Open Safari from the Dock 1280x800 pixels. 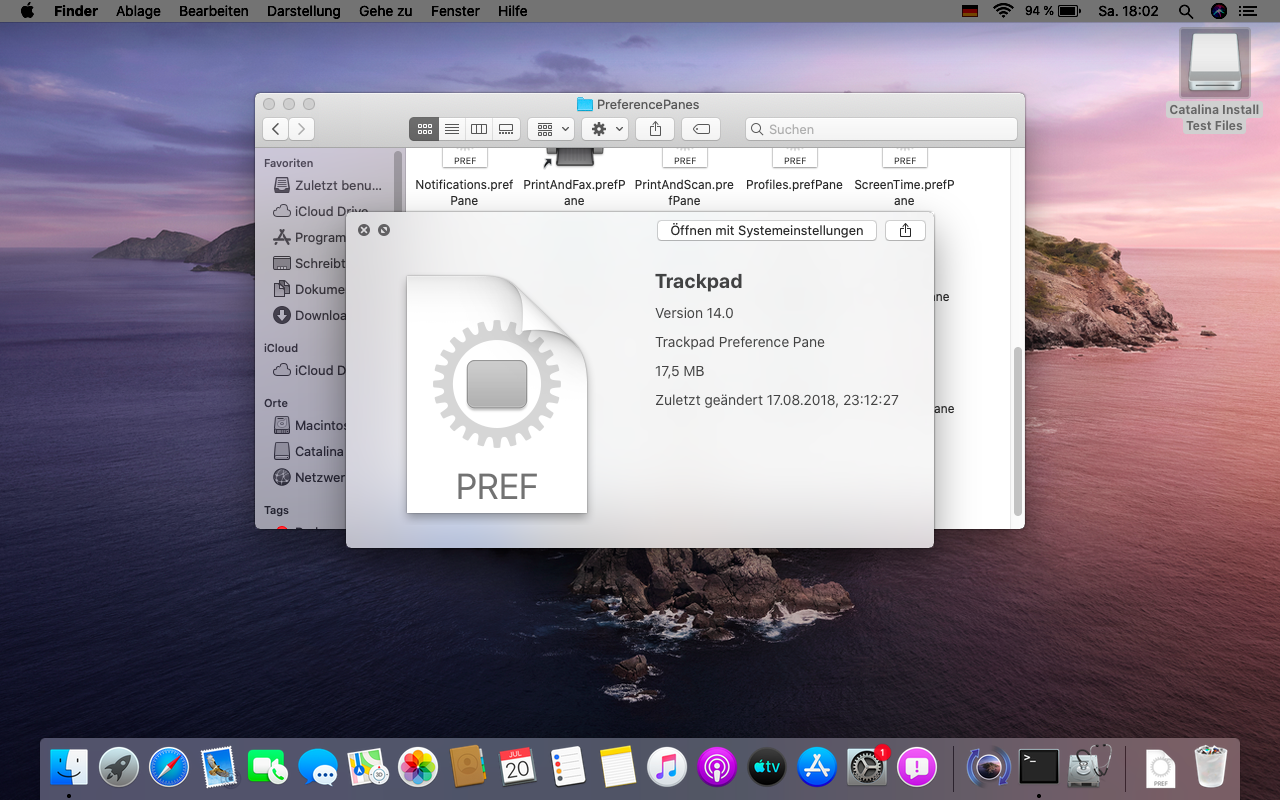[x=169, y=767]
